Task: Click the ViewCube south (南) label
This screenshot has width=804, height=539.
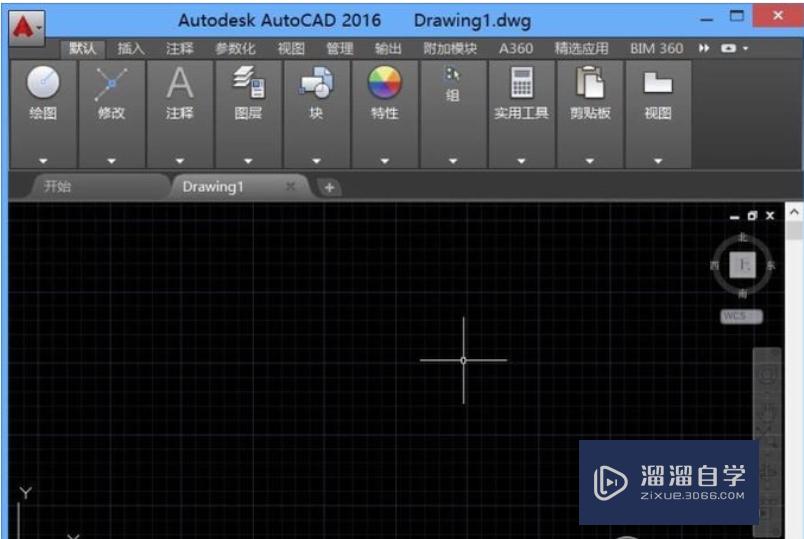Action: [x=743, y=293]
